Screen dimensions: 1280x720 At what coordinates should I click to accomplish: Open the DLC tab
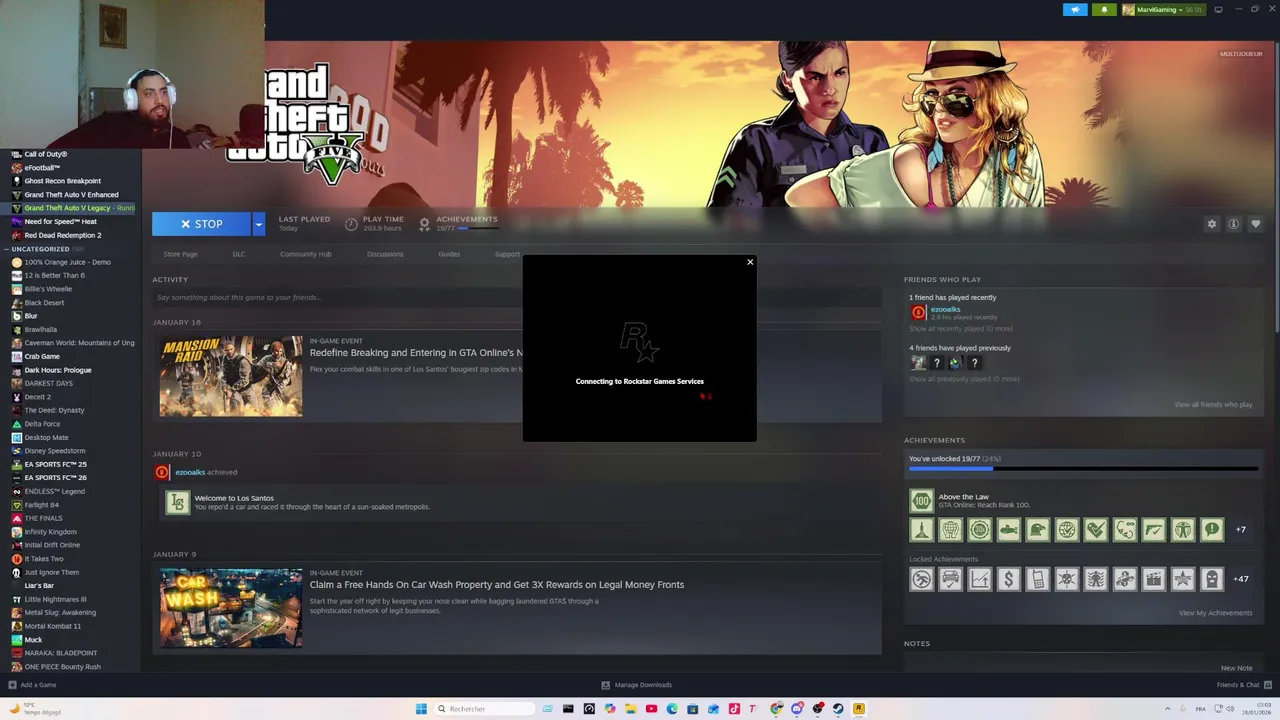click(239, 254)
